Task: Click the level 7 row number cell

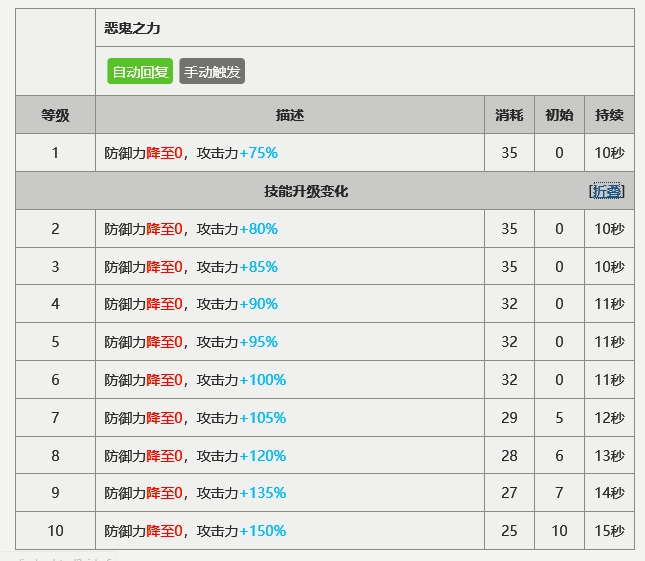Action: tap(56, 417)
